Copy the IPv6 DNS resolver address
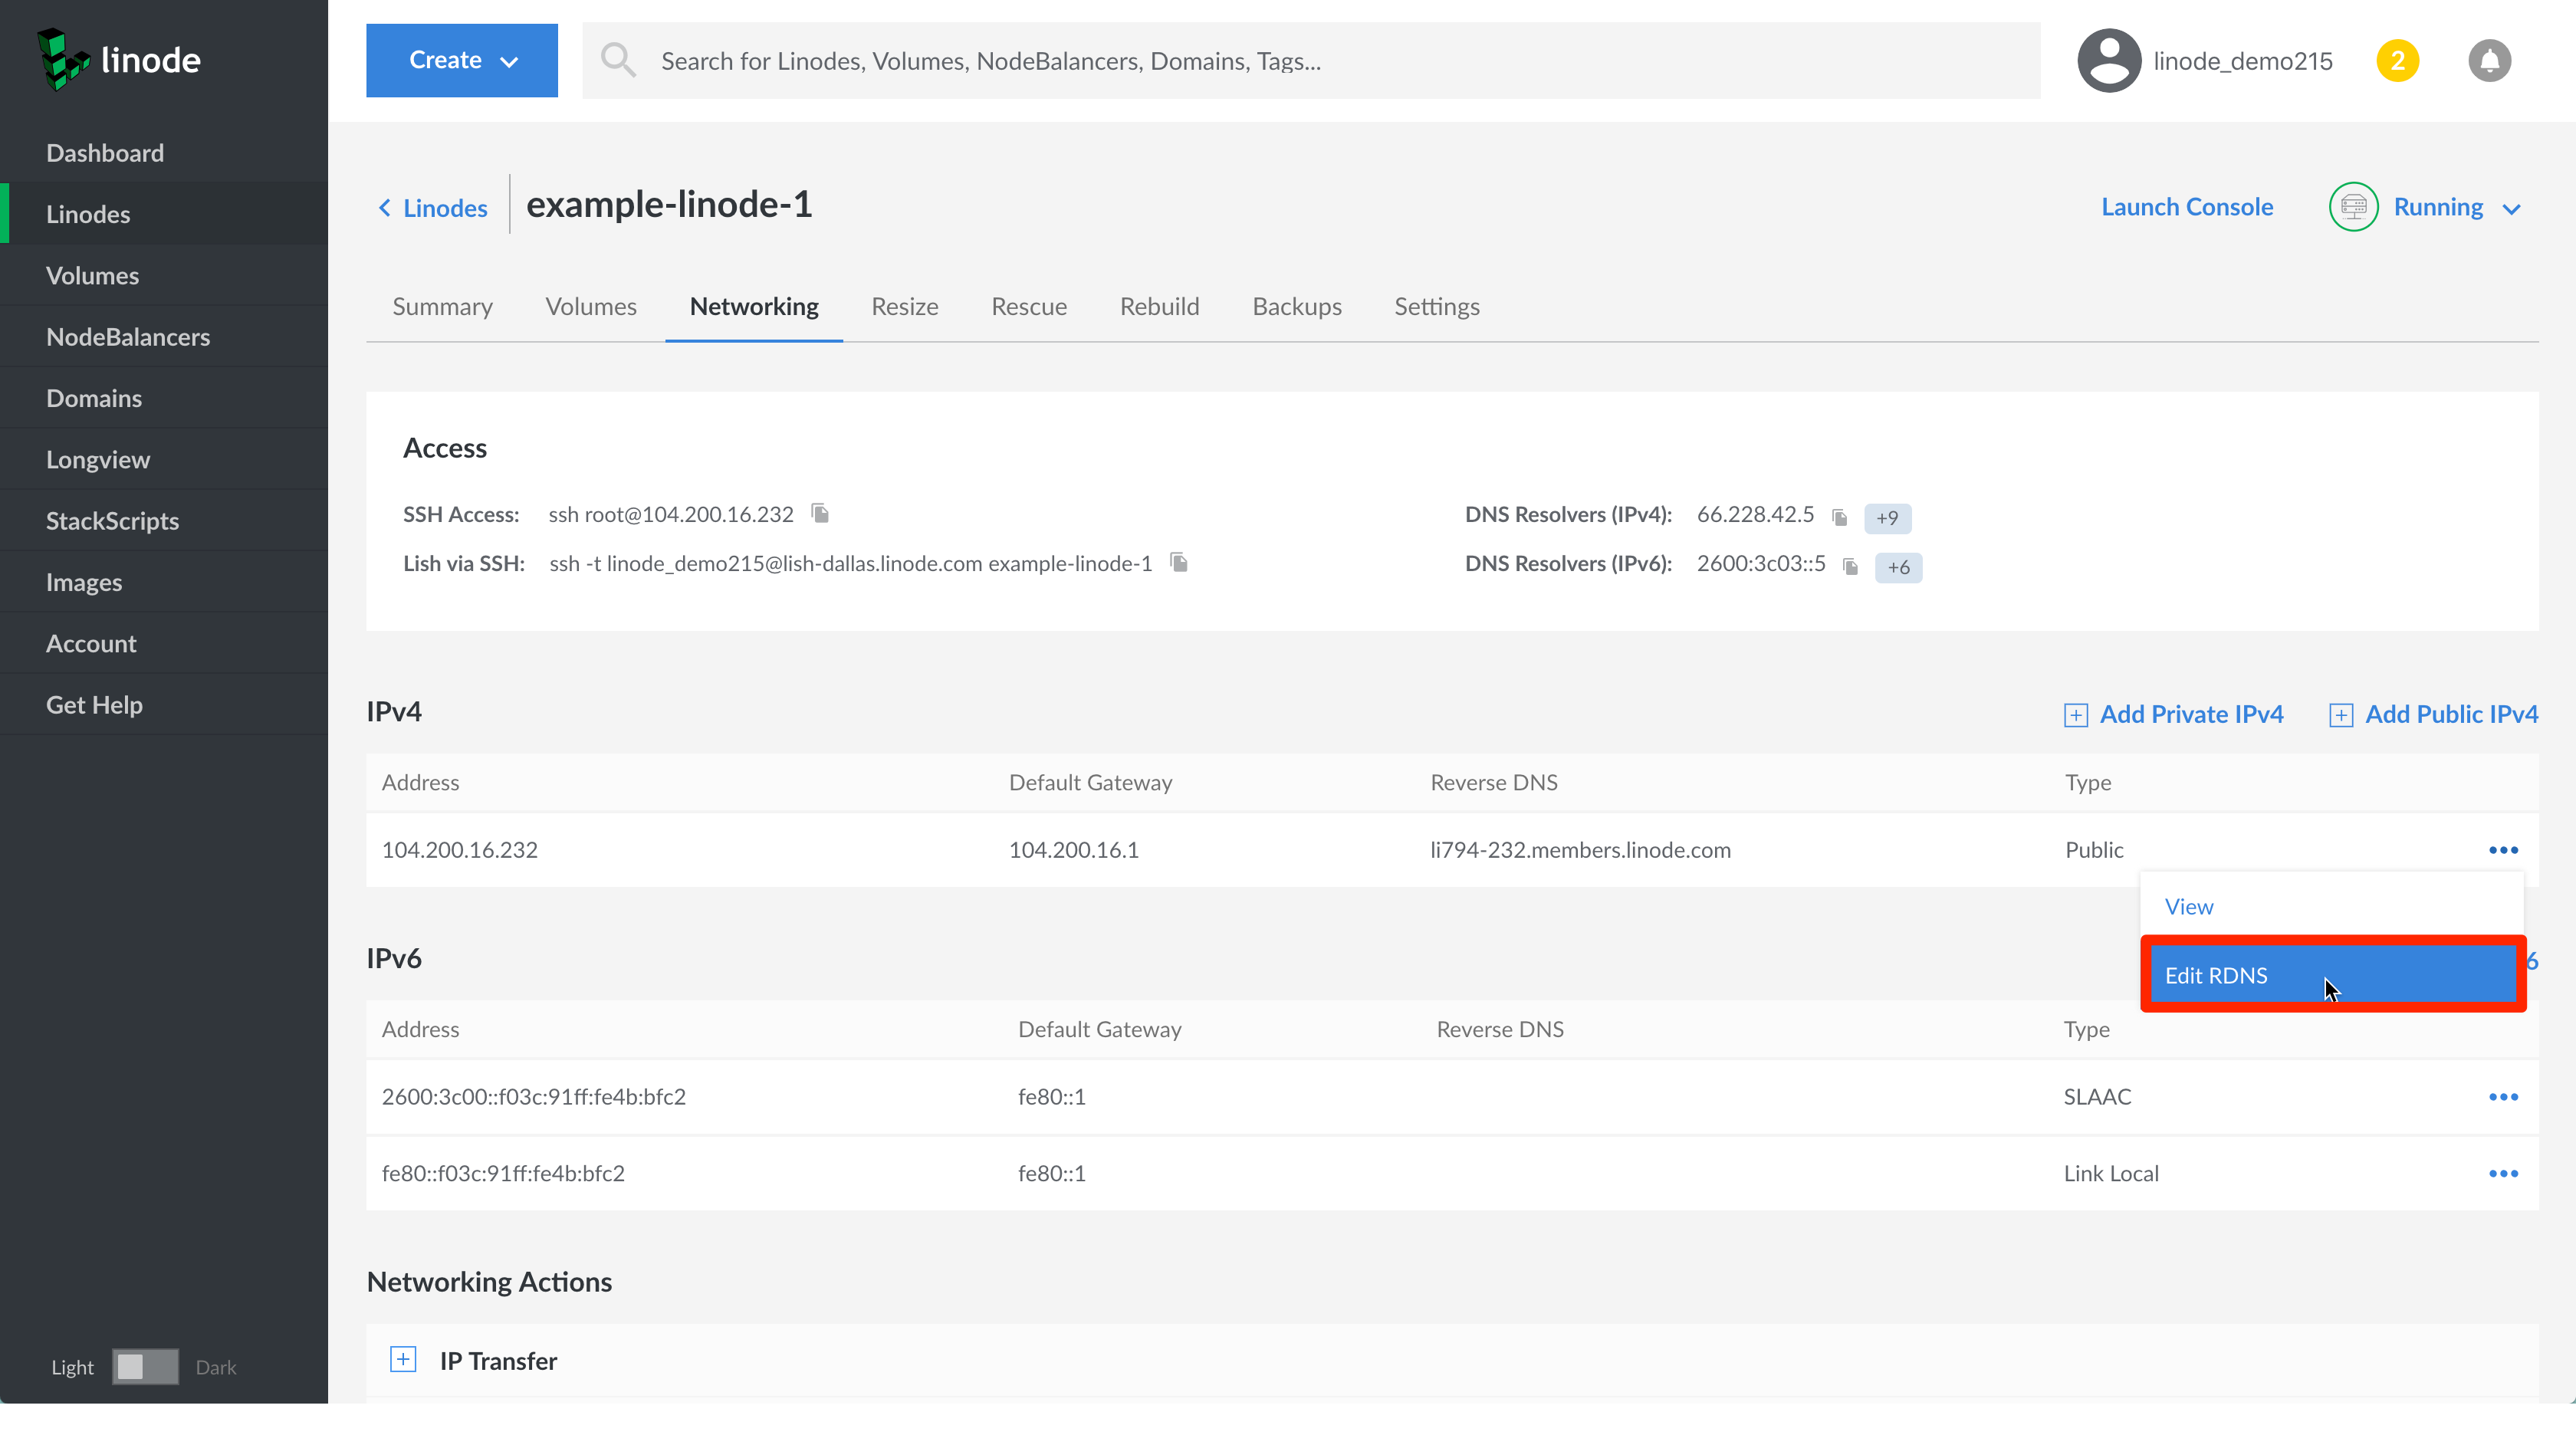Screen dimensions: 2576x1435 [x=1850, y=566]
